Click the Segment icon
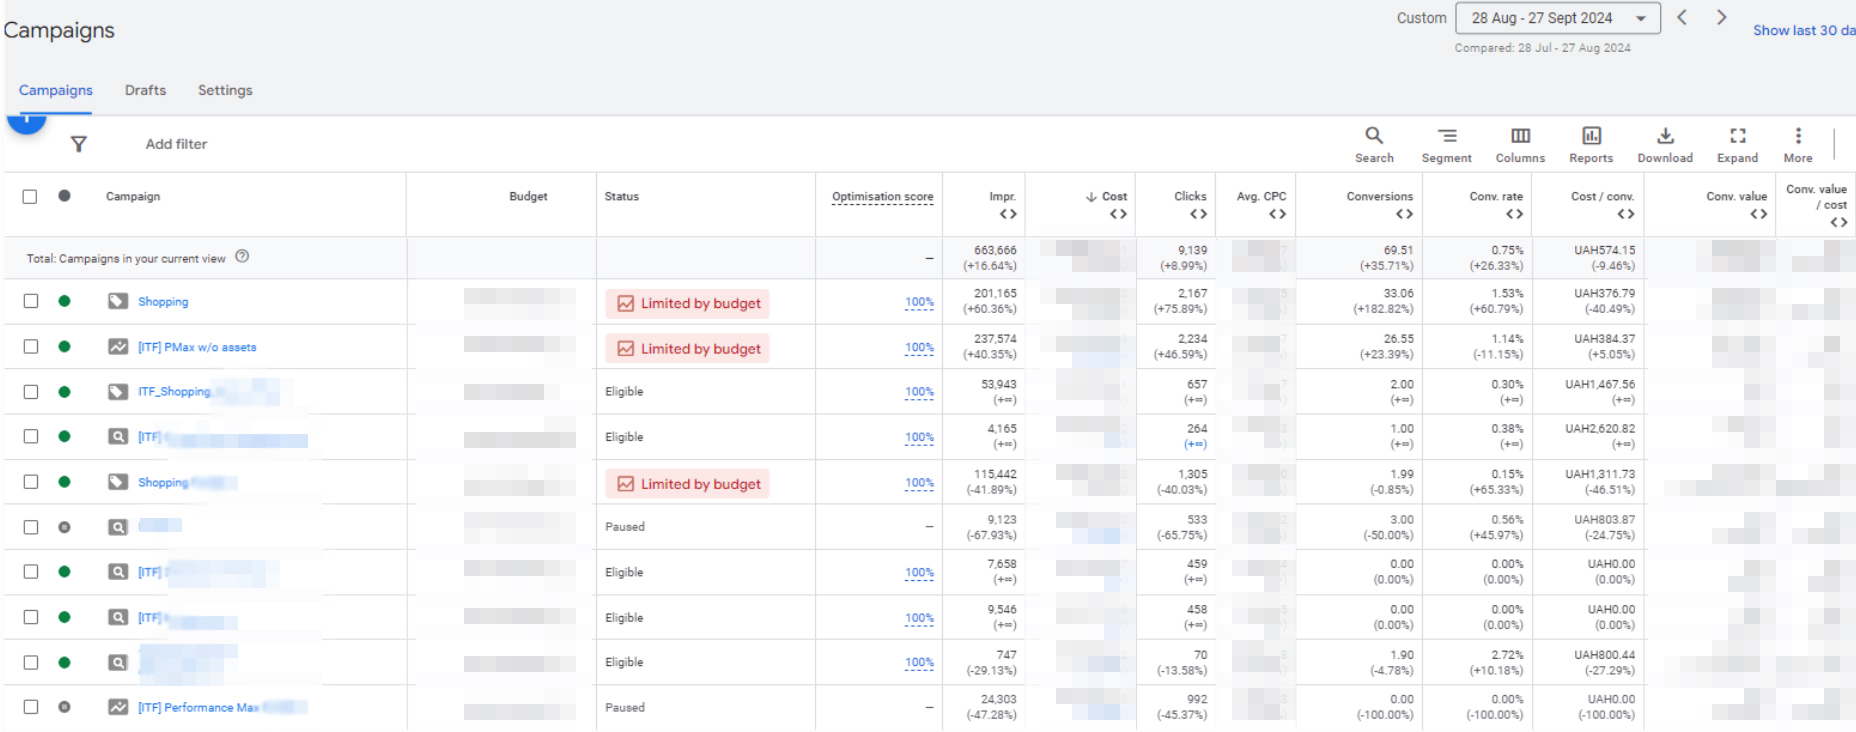The width and height of the screenshot is (1856, 732). [1446, 144]
